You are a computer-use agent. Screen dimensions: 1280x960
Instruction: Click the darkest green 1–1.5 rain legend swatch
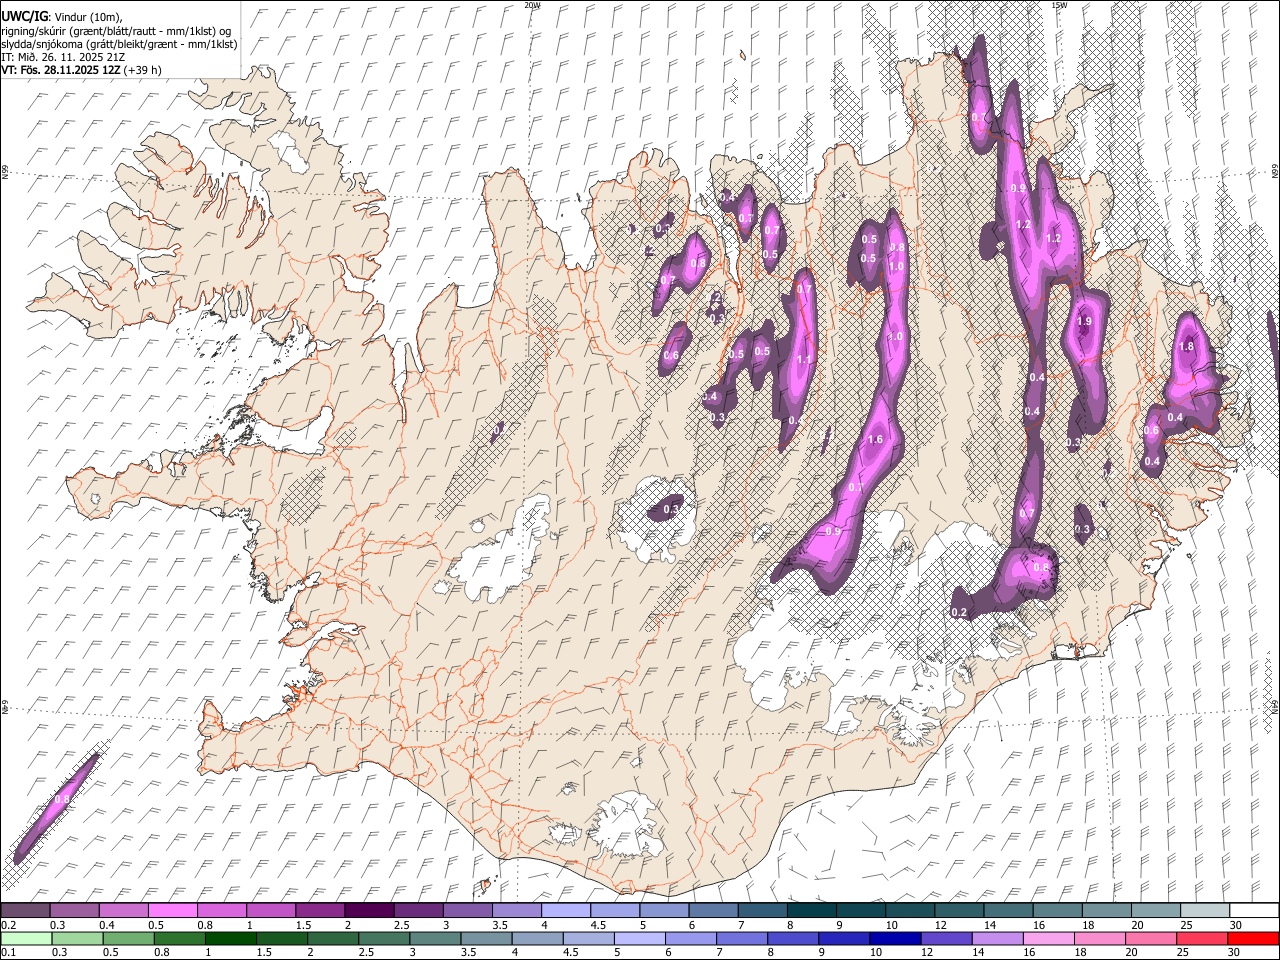(231, 938)
